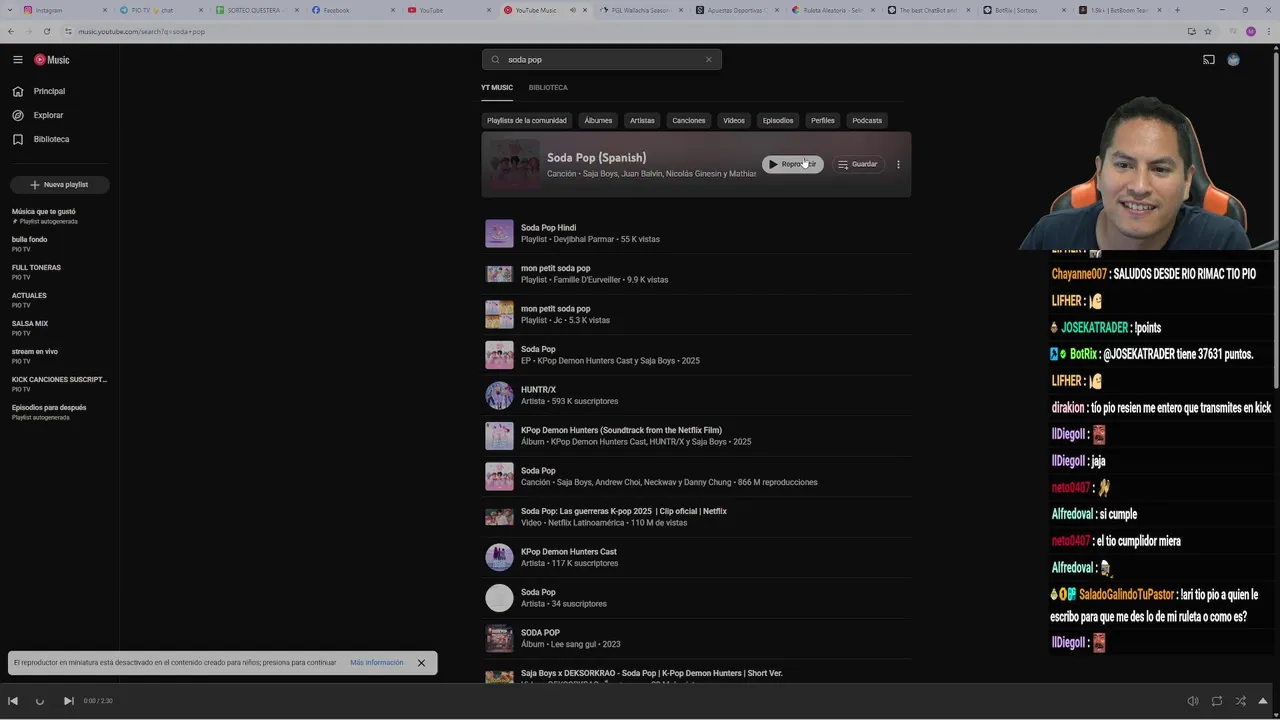Filter results by Álbumes
The image size is (1280, 720).
[598, 121]
